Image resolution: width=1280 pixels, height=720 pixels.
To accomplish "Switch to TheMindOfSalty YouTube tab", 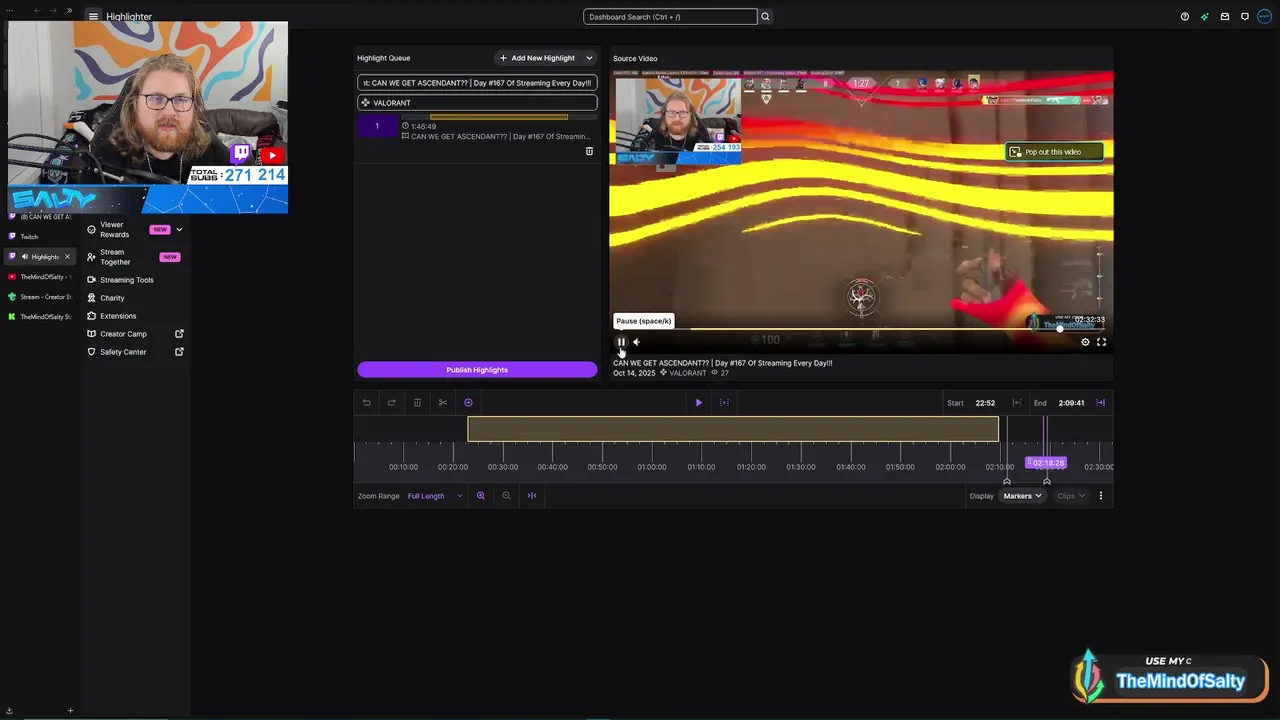I will click(x=38, y=277).
